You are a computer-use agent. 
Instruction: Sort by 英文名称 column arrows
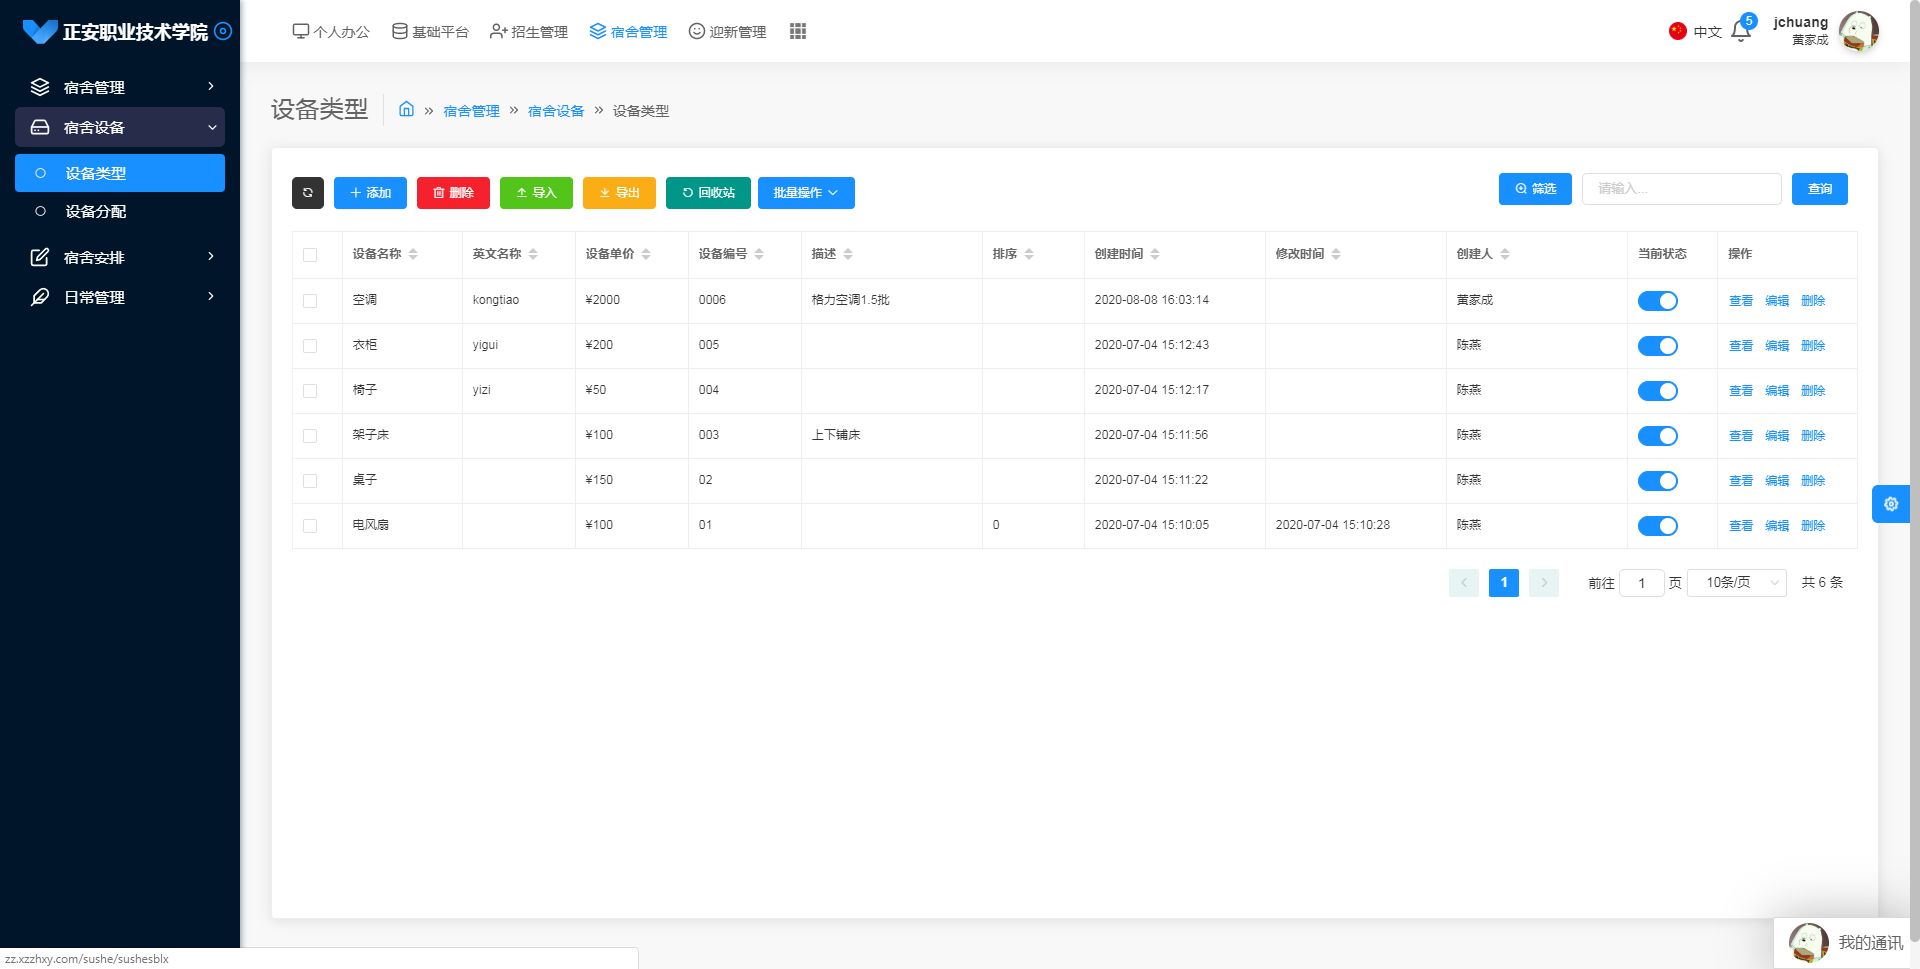[533, 254]
